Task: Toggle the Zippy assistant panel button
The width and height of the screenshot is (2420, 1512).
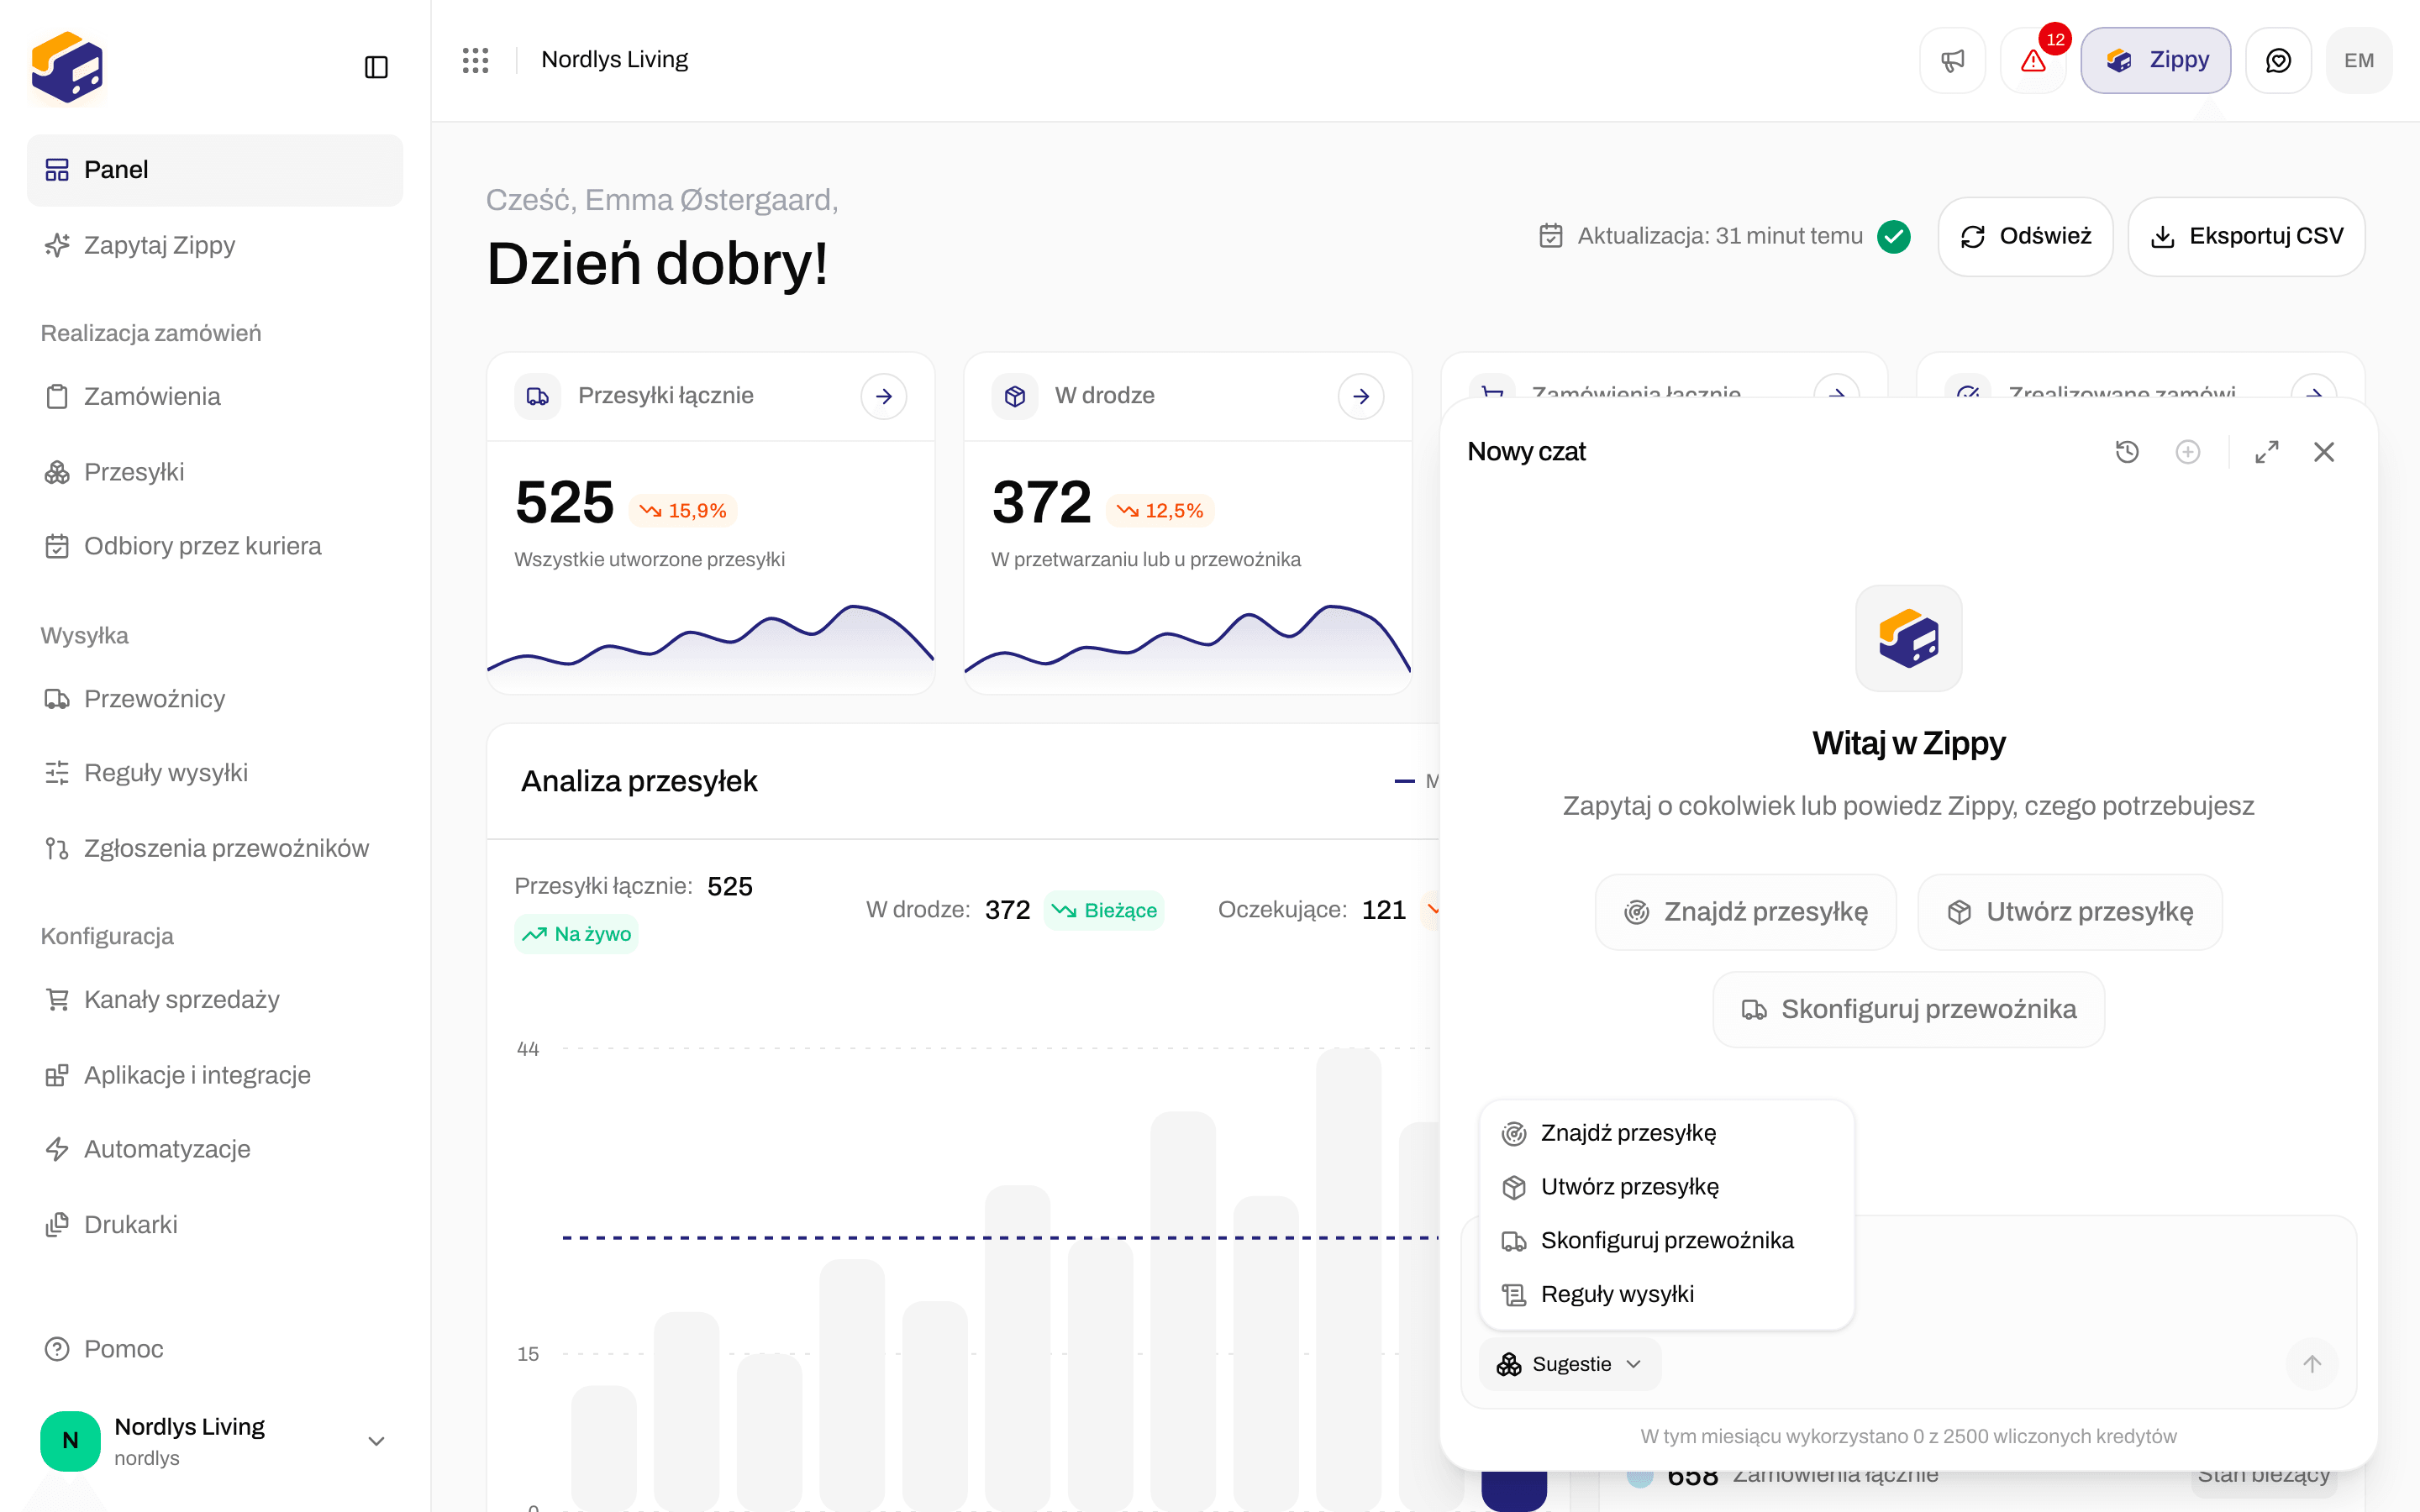Action: (2155, 60)
